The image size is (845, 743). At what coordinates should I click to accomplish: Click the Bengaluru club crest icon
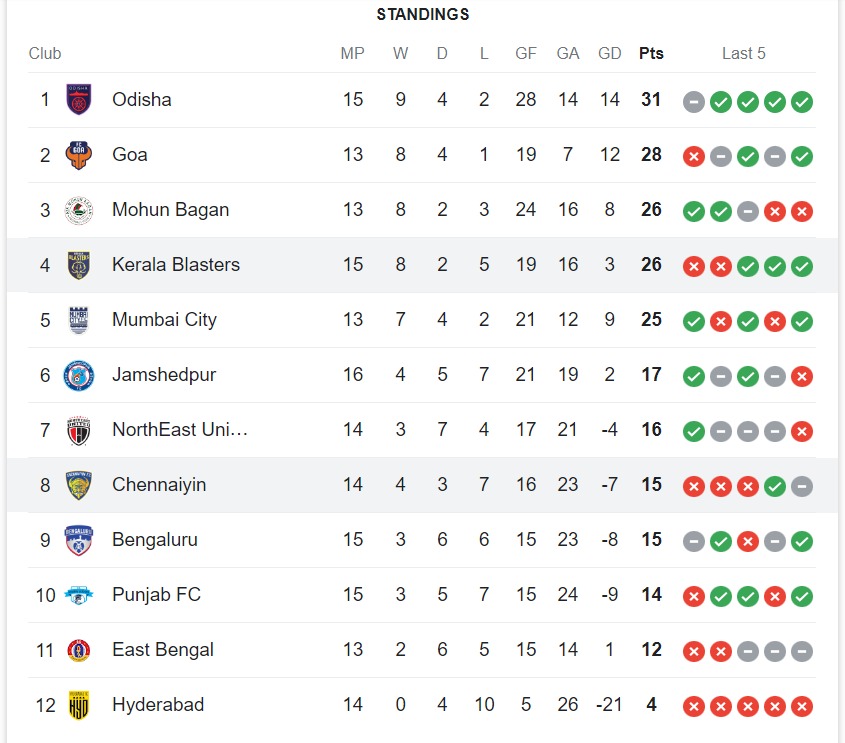coord(78,540)
